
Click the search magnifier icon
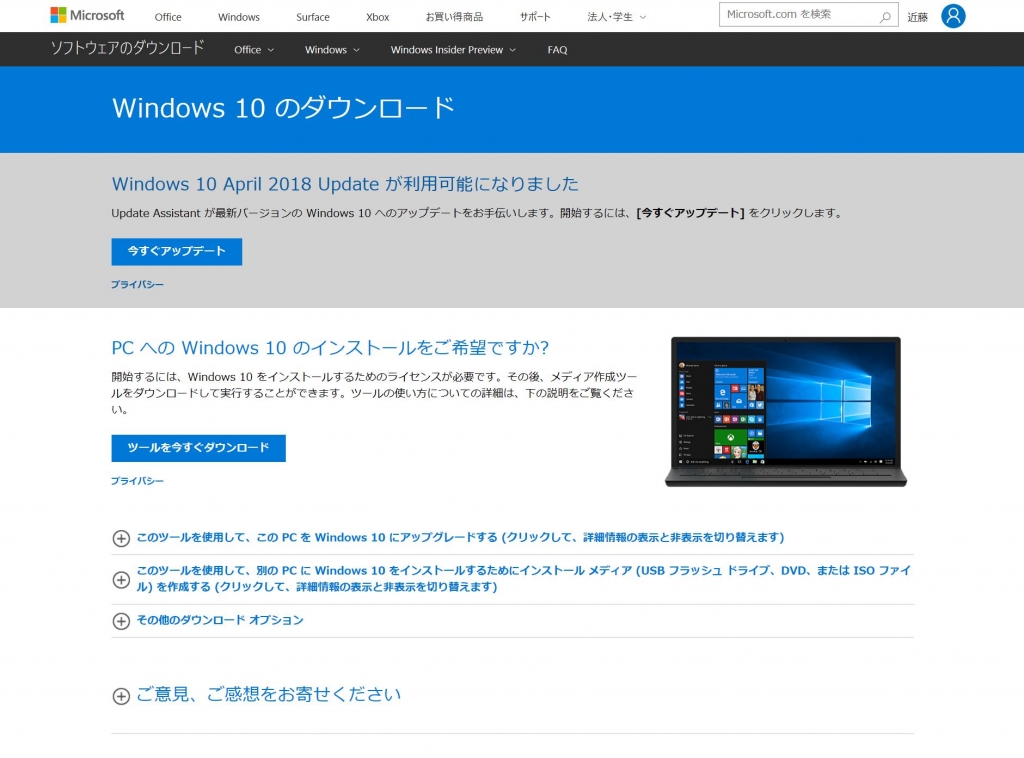[x=885, y=16]
